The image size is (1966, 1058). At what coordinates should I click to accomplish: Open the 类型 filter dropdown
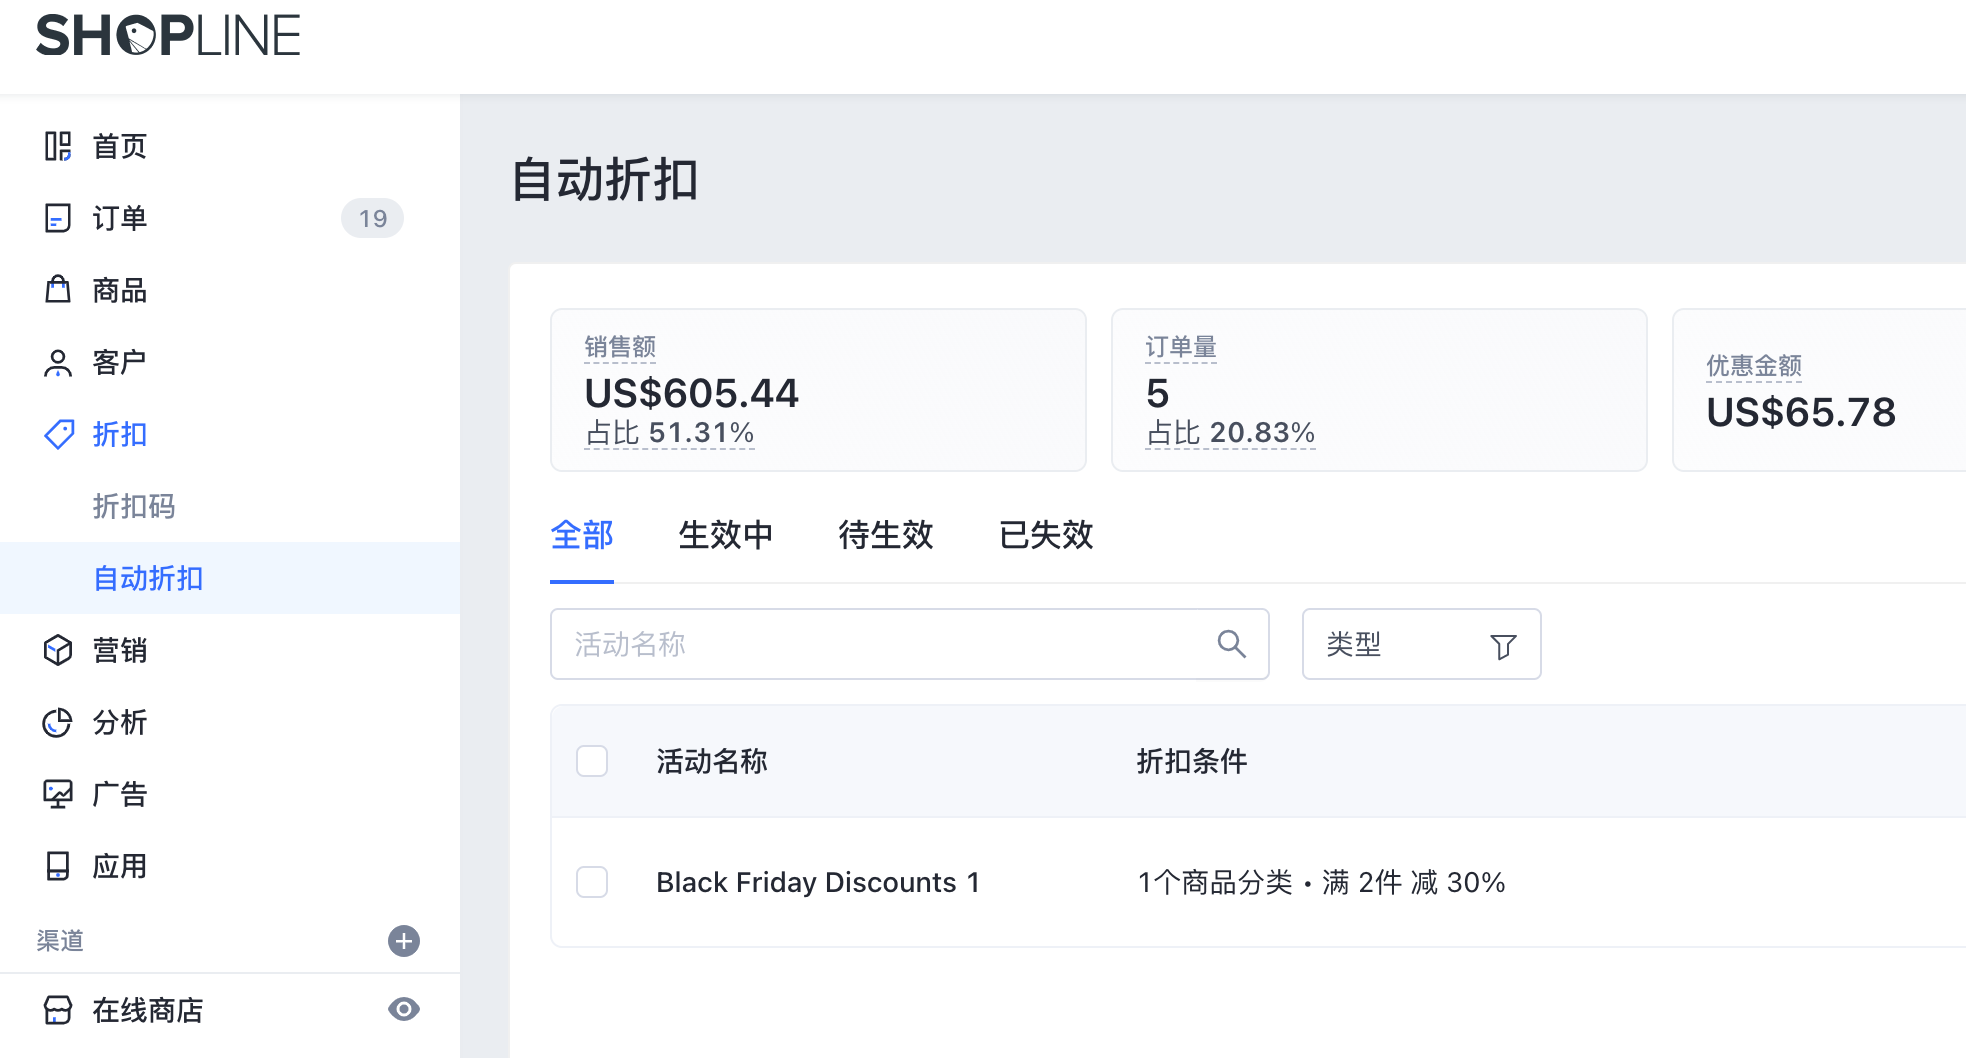tap(1420, 644)
